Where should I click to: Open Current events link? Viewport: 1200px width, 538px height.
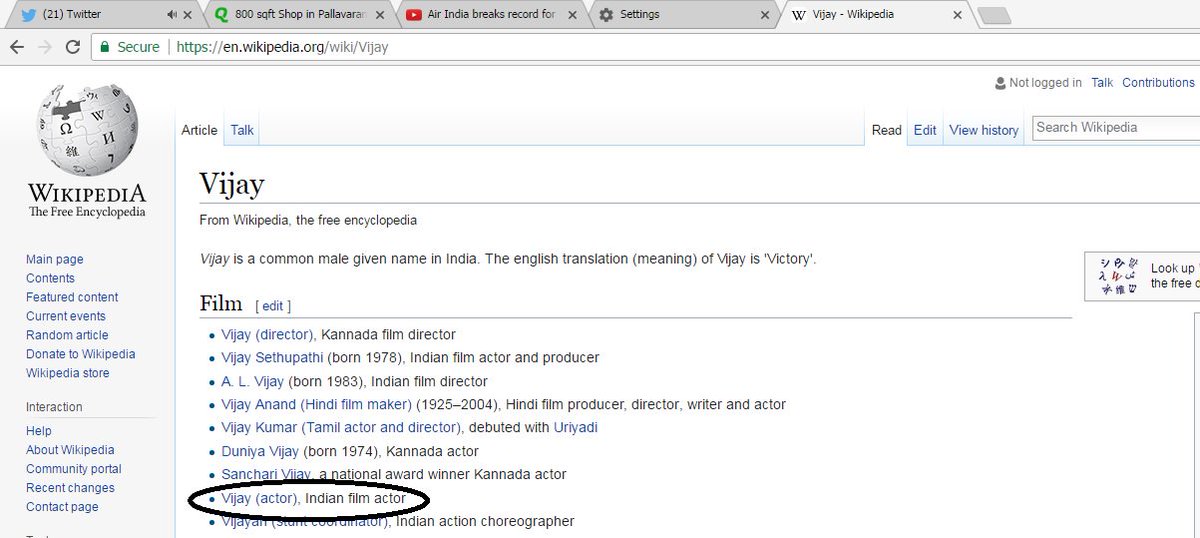[x=66, y=316]
